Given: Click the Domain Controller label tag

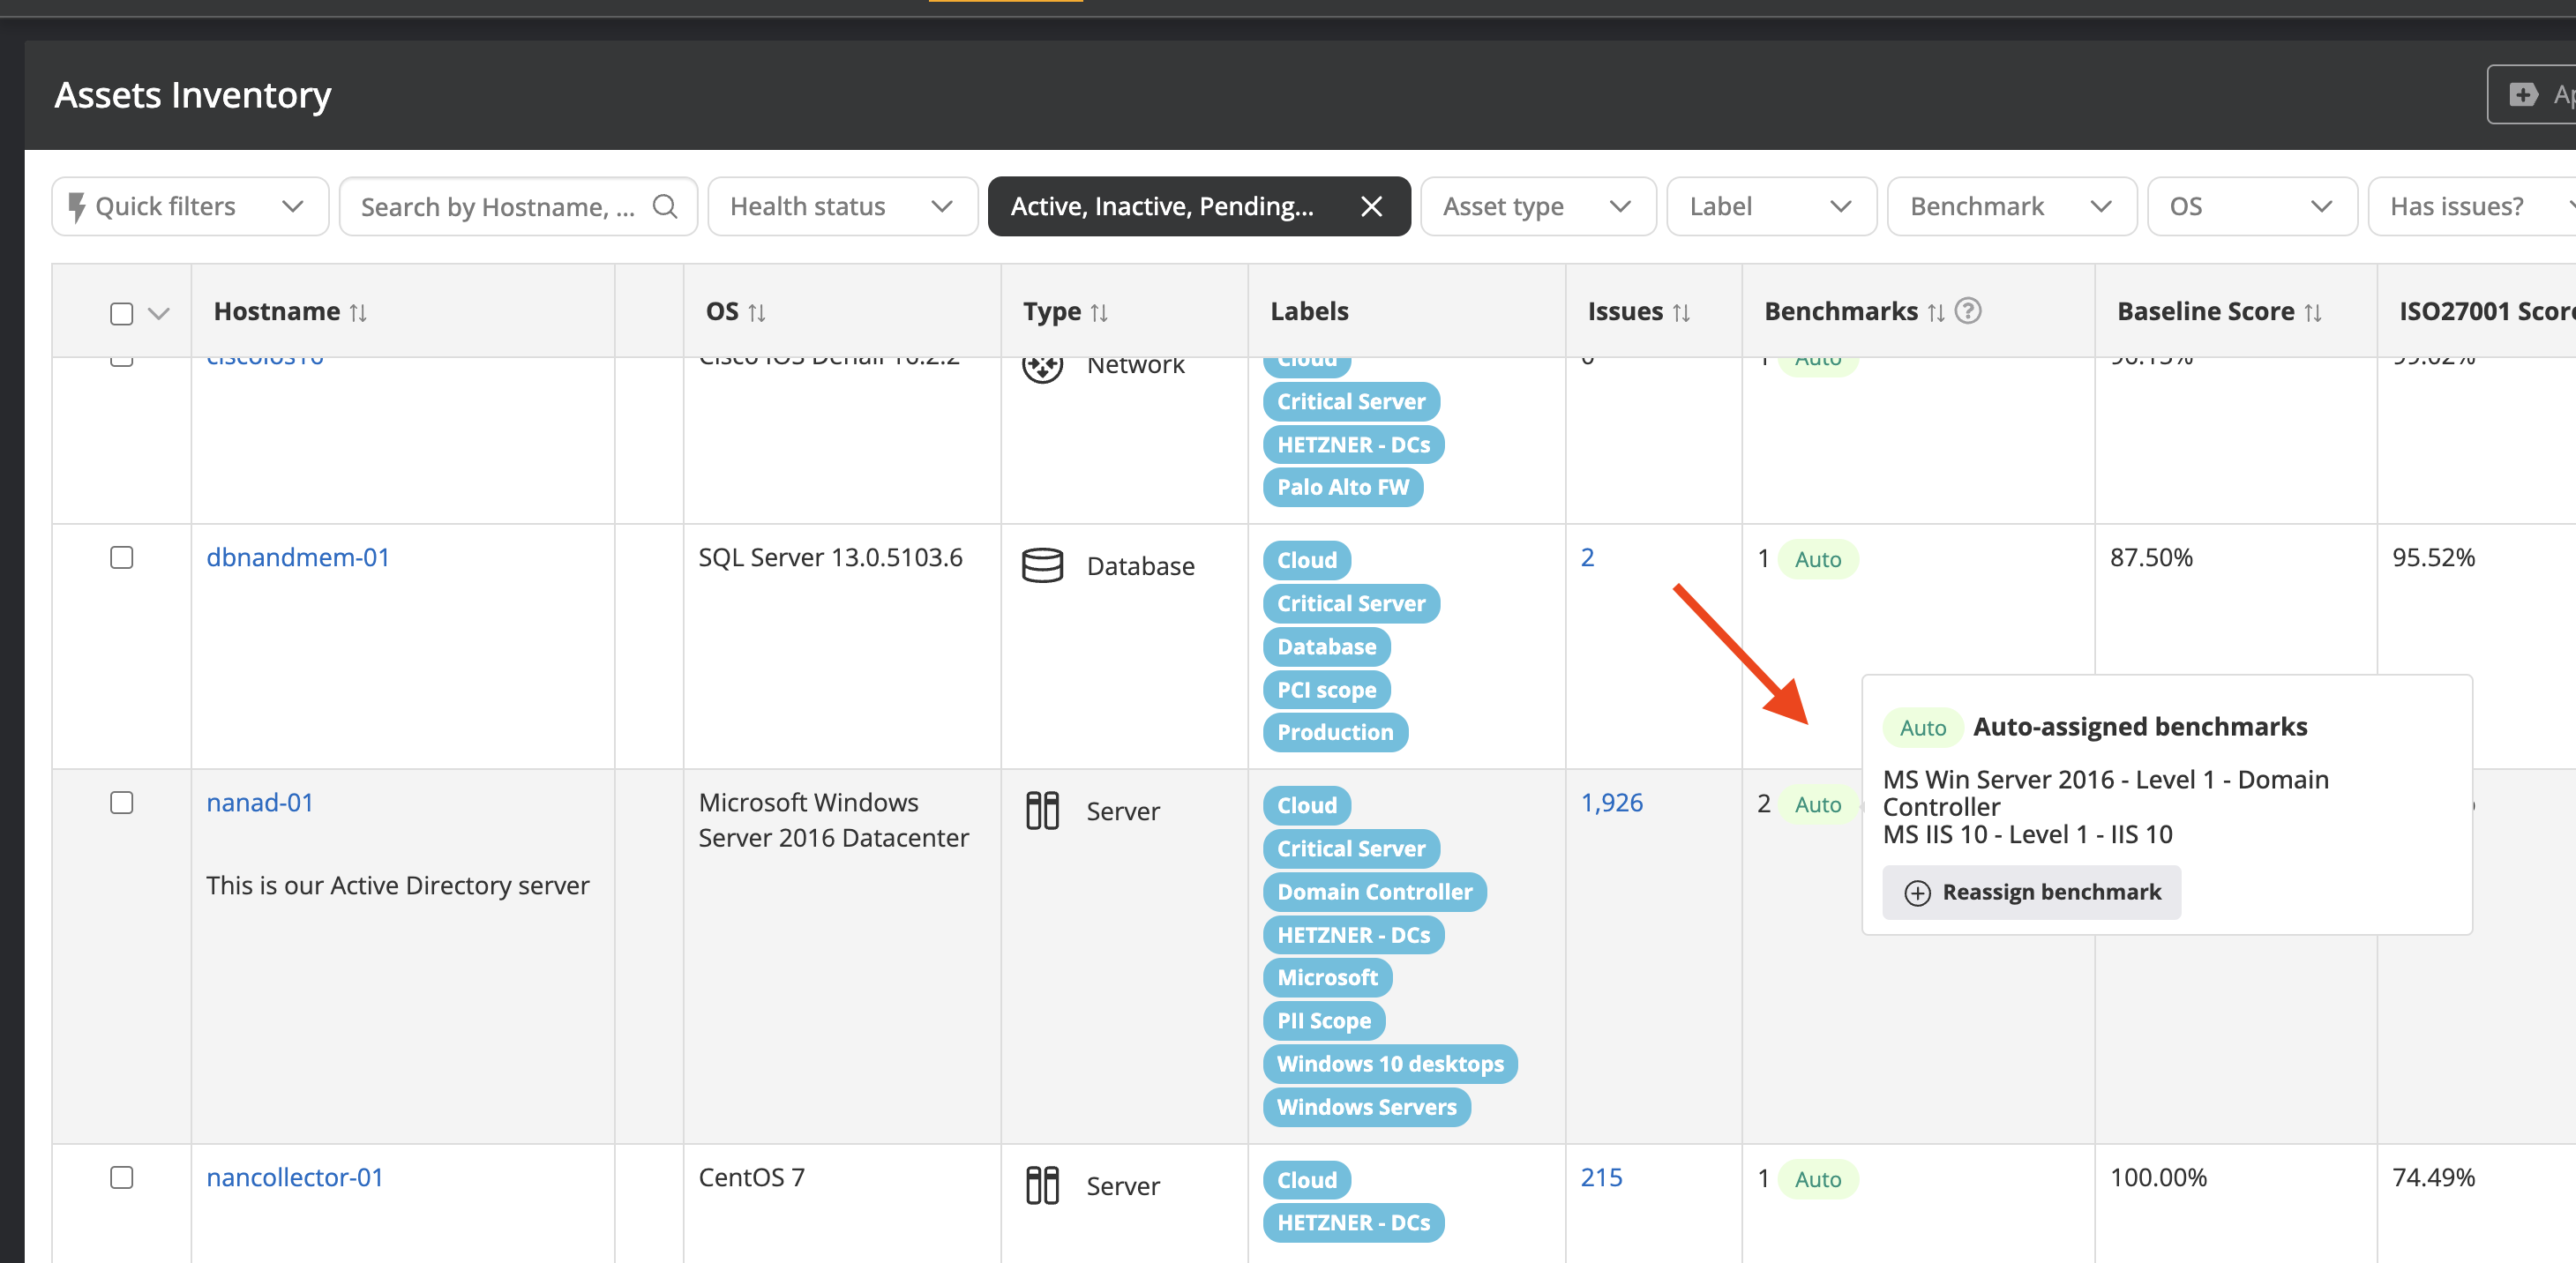Looking at the screenshot, I should [1374, 891].
